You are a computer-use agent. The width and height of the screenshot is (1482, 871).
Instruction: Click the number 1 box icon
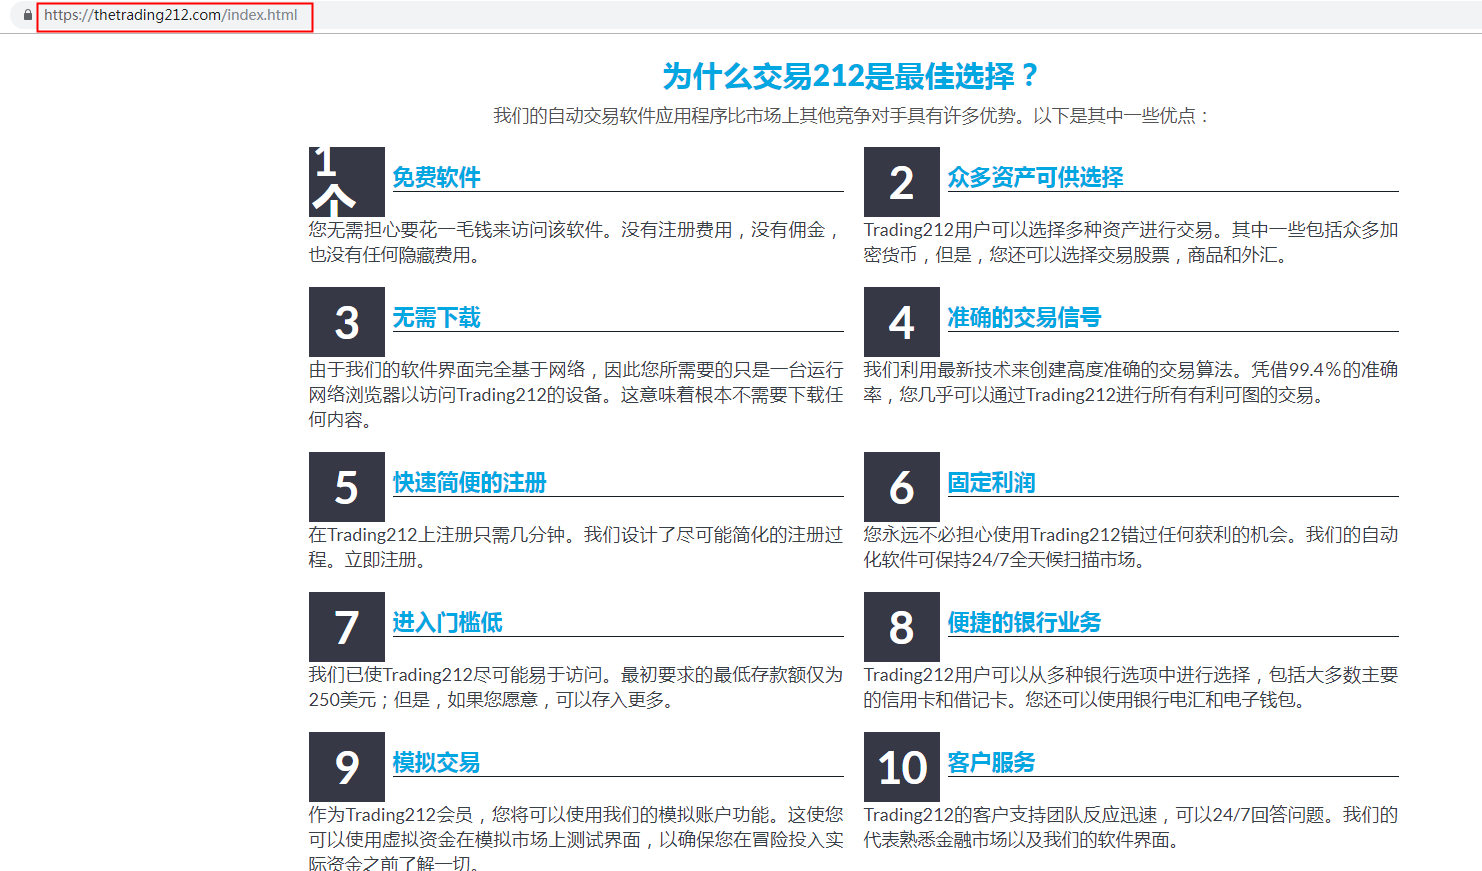pyautogui.click(x=346, y=182)
